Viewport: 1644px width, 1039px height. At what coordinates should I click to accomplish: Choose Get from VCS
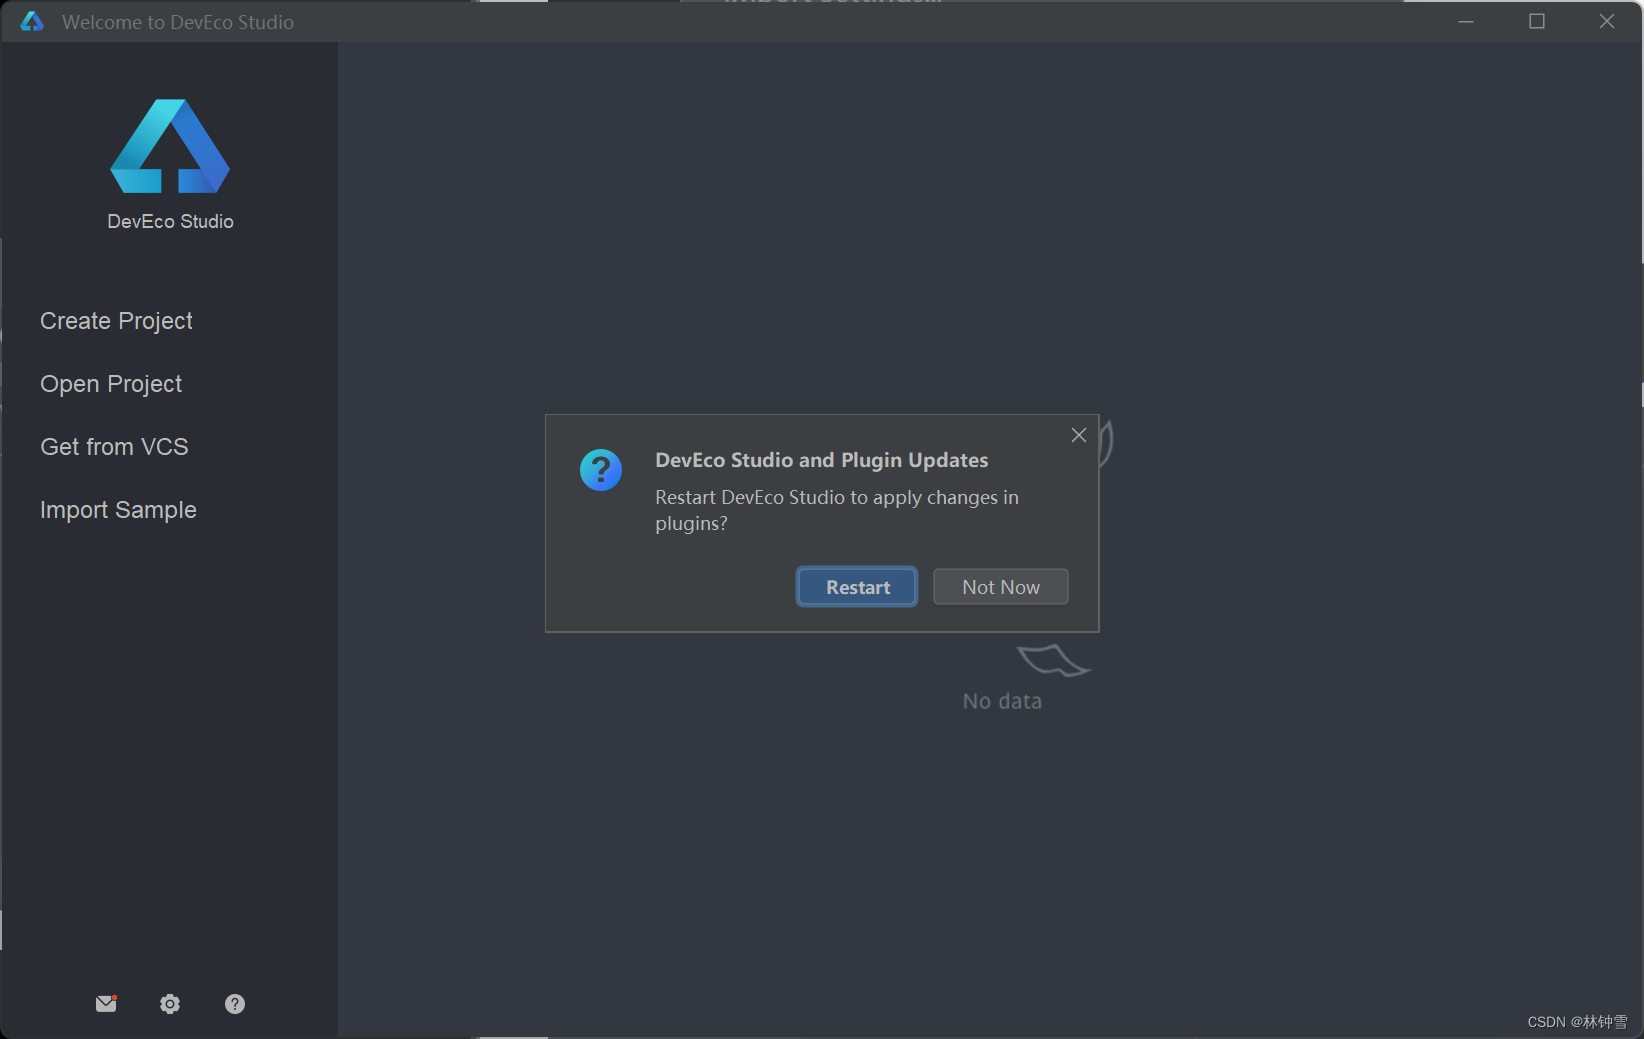coord(114,447)
